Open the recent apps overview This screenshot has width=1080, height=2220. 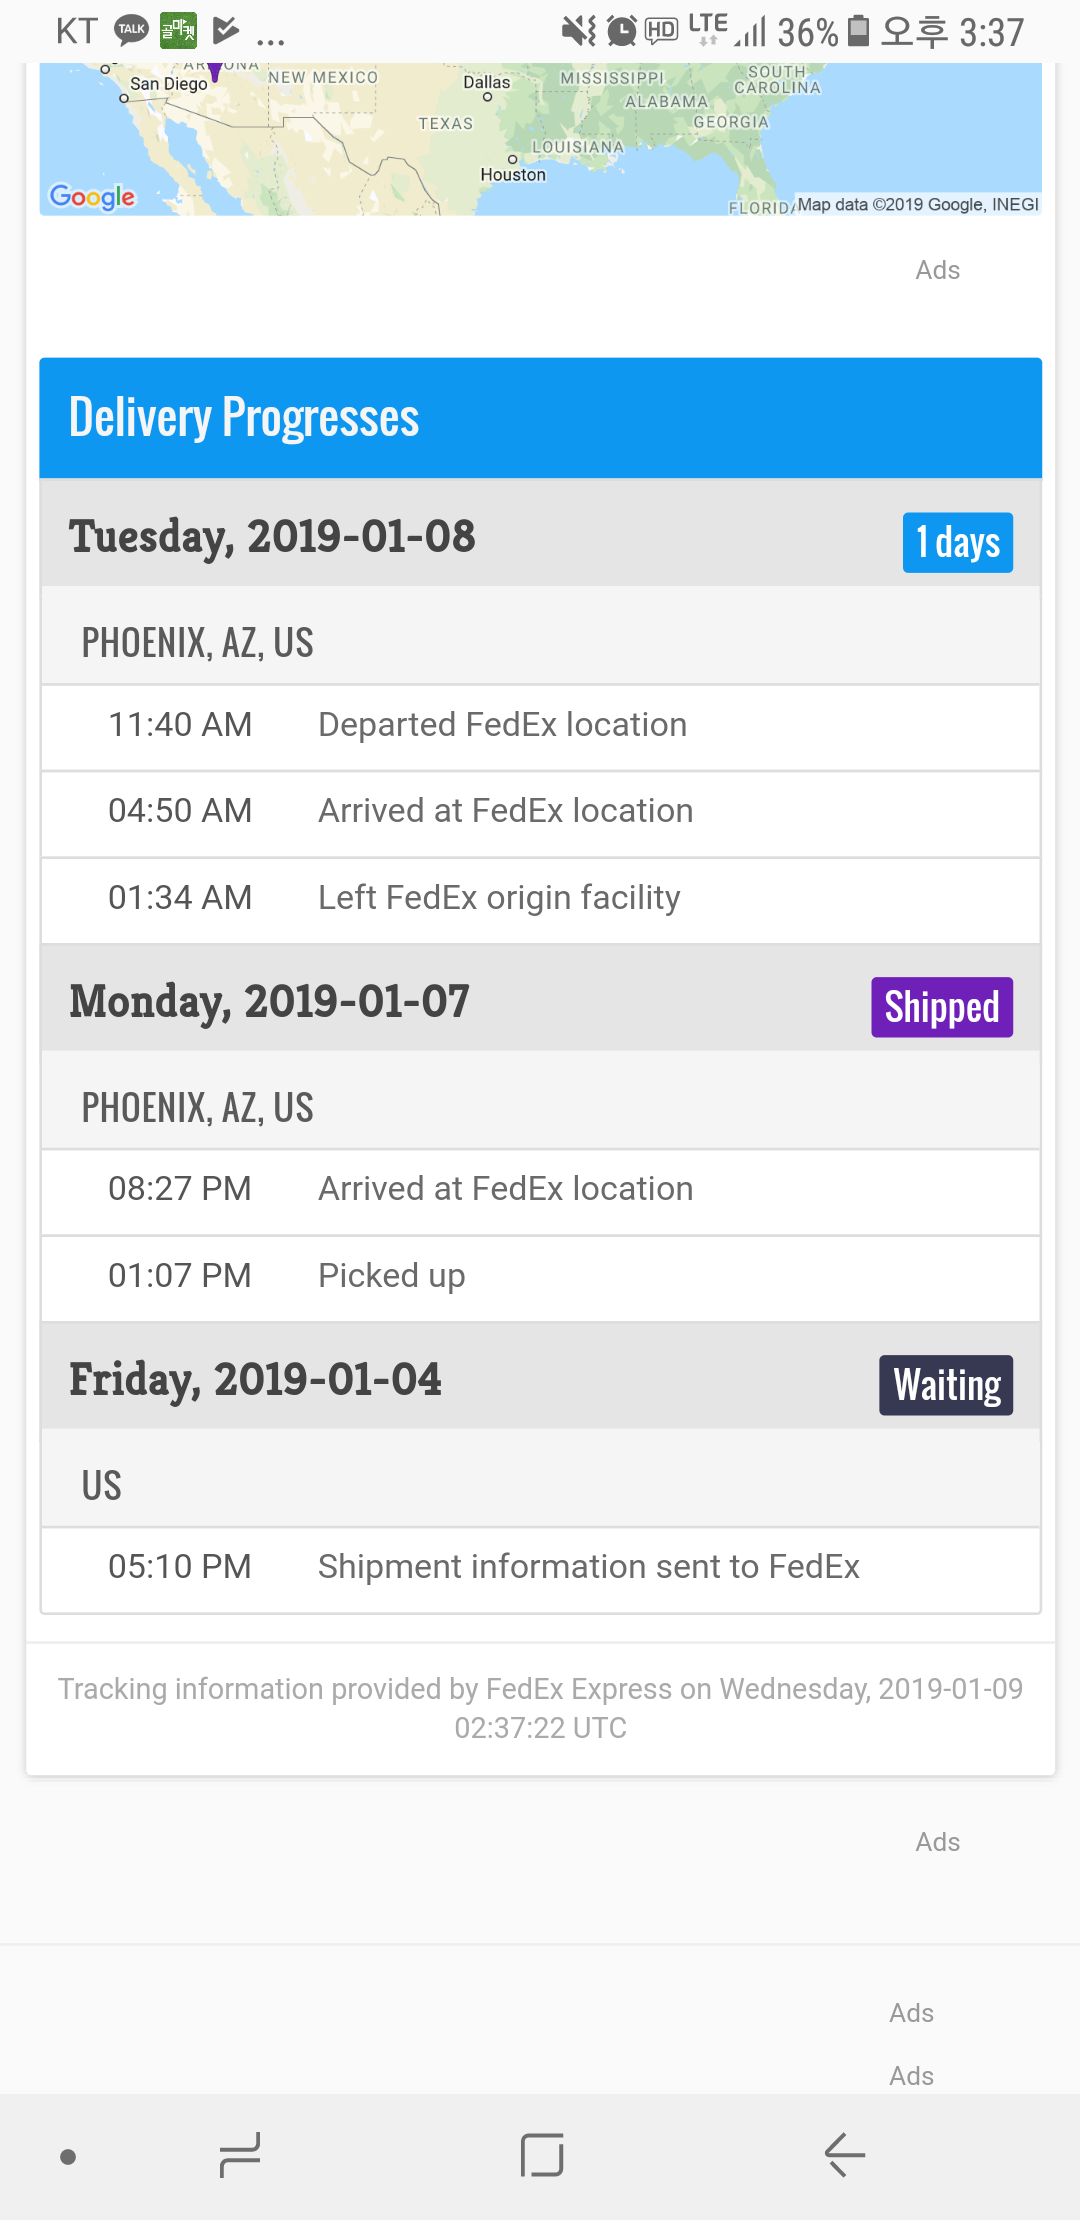coord(240,2155)
